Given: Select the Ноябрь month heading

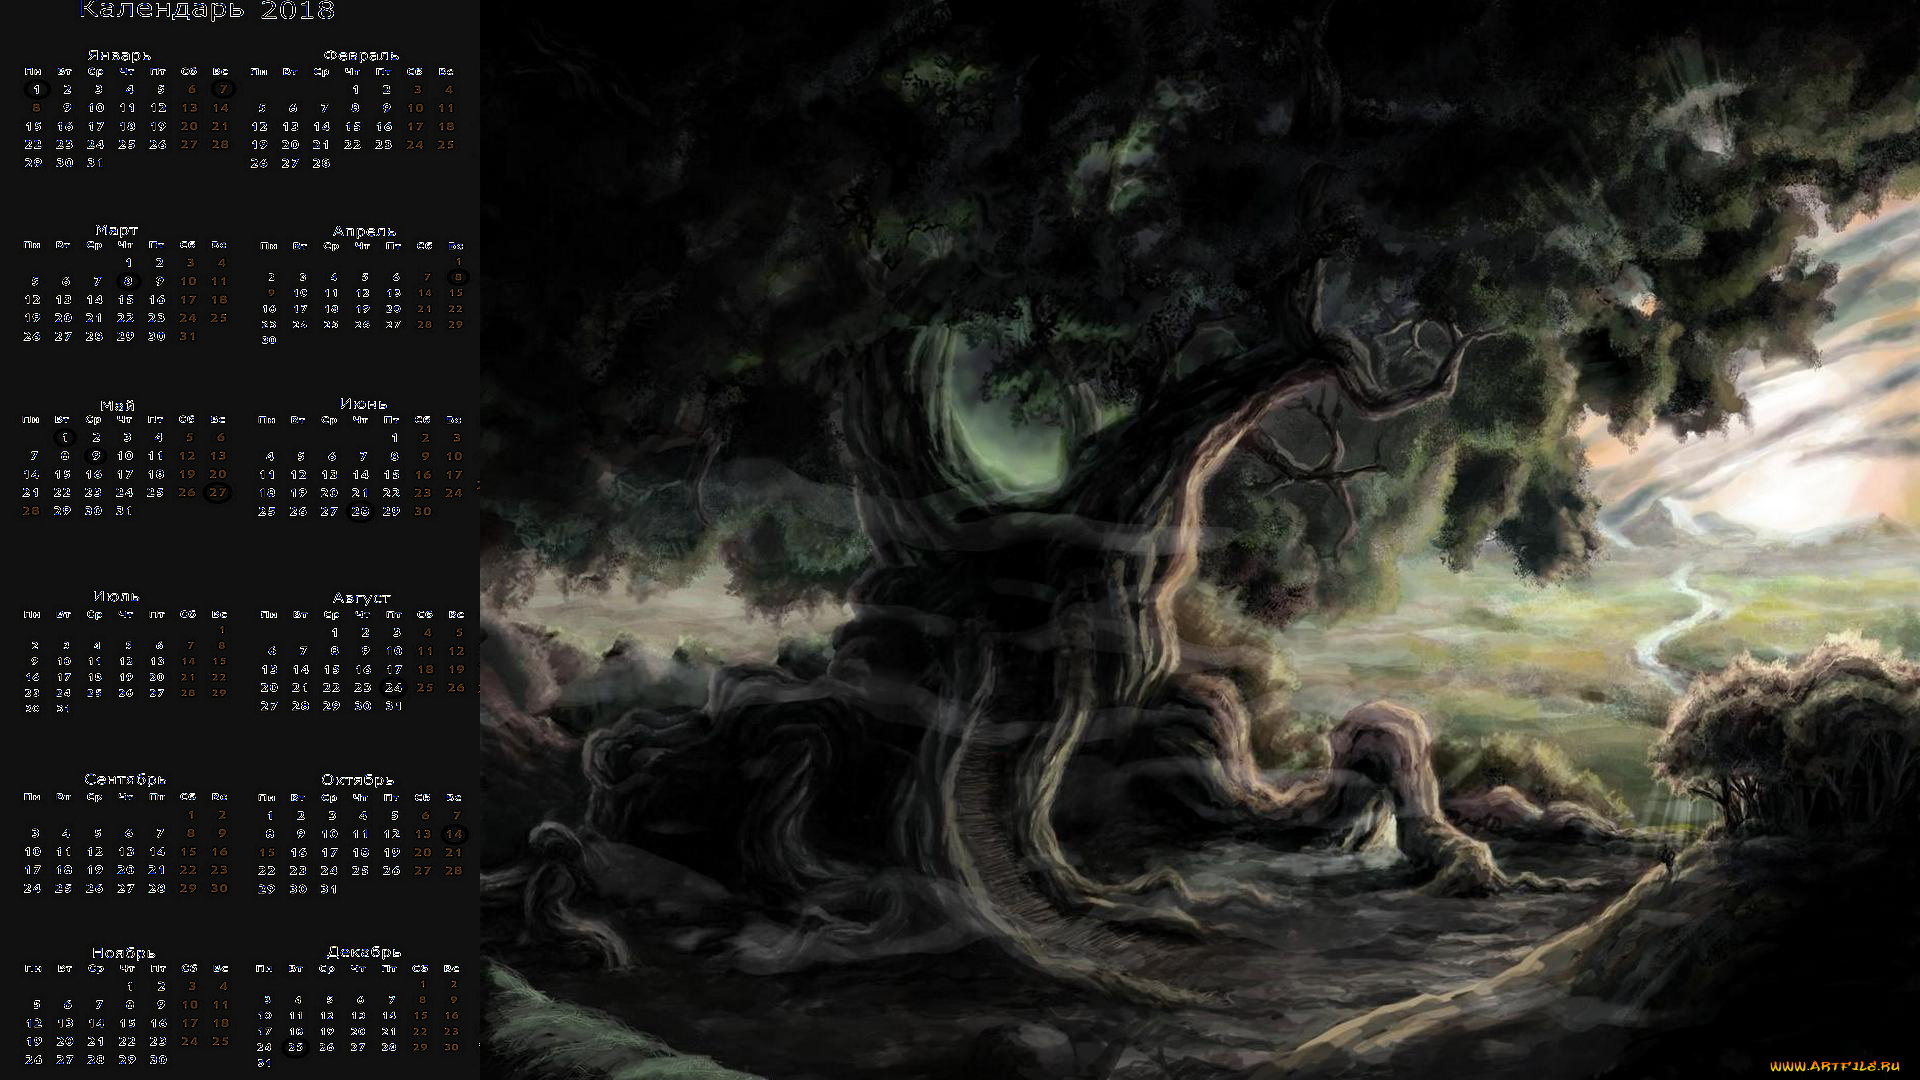Looking at the screenshot, I should click(x=123, y=953).
